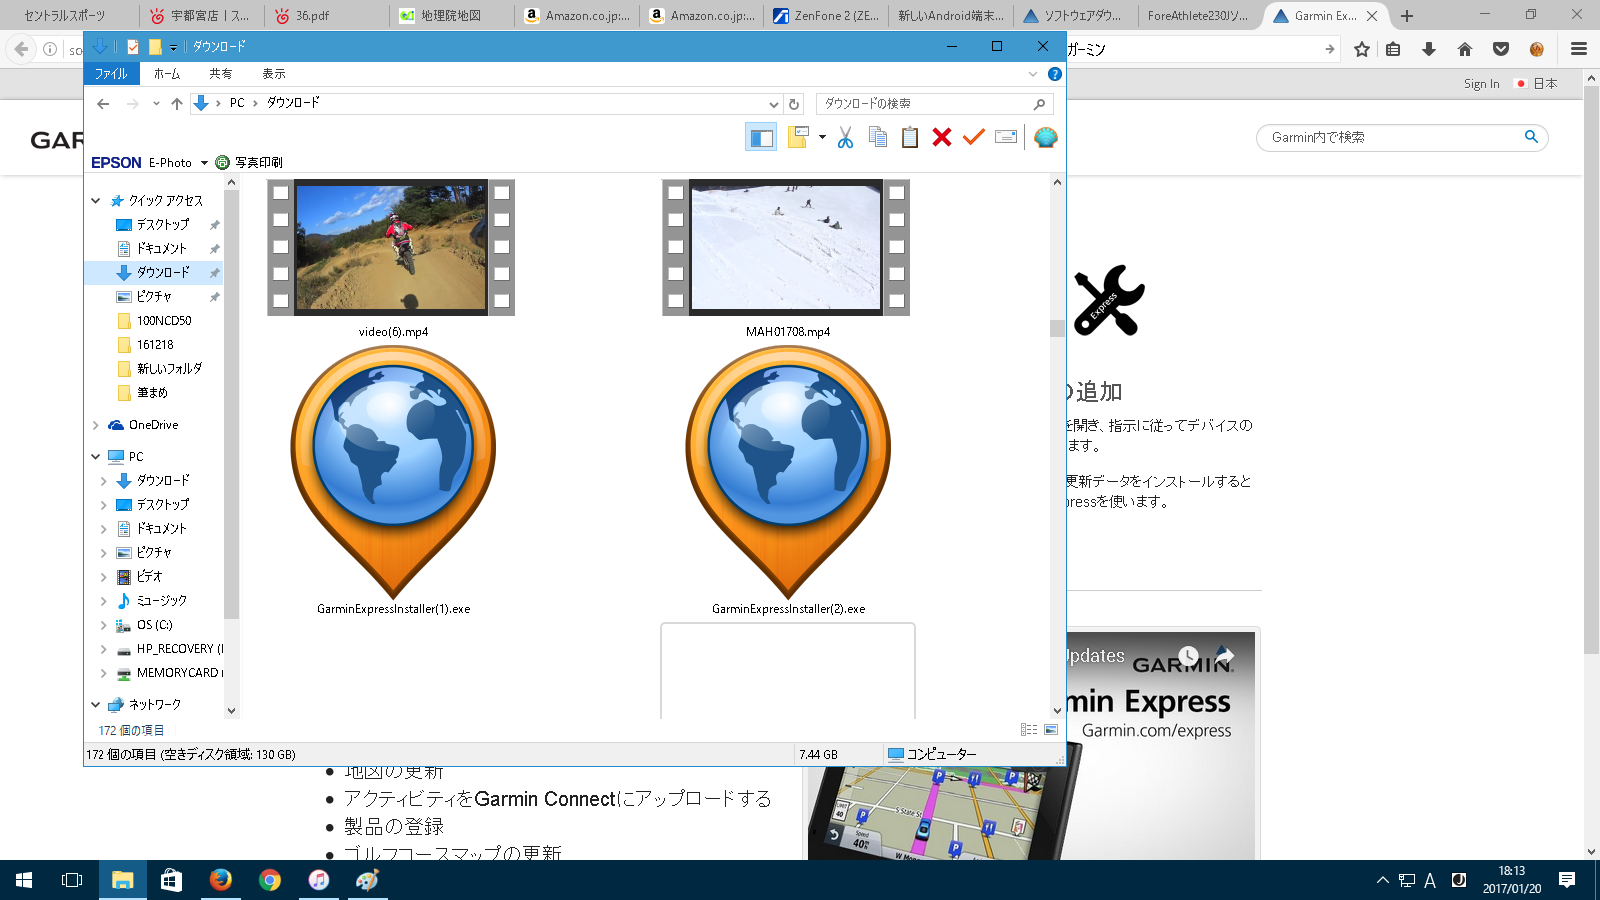Viewport: 1600px width, 900px height.
Task: Open browser bookmark star icon
Action: click(x=1362, y=49)
